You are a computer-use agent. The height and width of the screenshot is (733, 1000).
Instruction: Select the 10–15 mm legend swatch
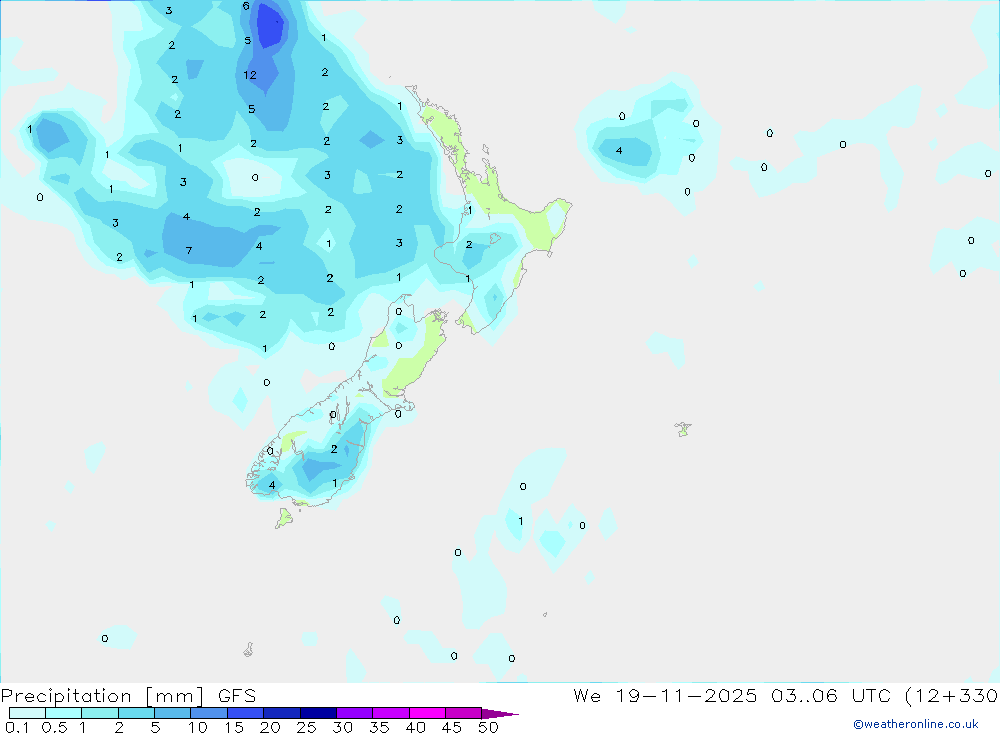(209, 713)
